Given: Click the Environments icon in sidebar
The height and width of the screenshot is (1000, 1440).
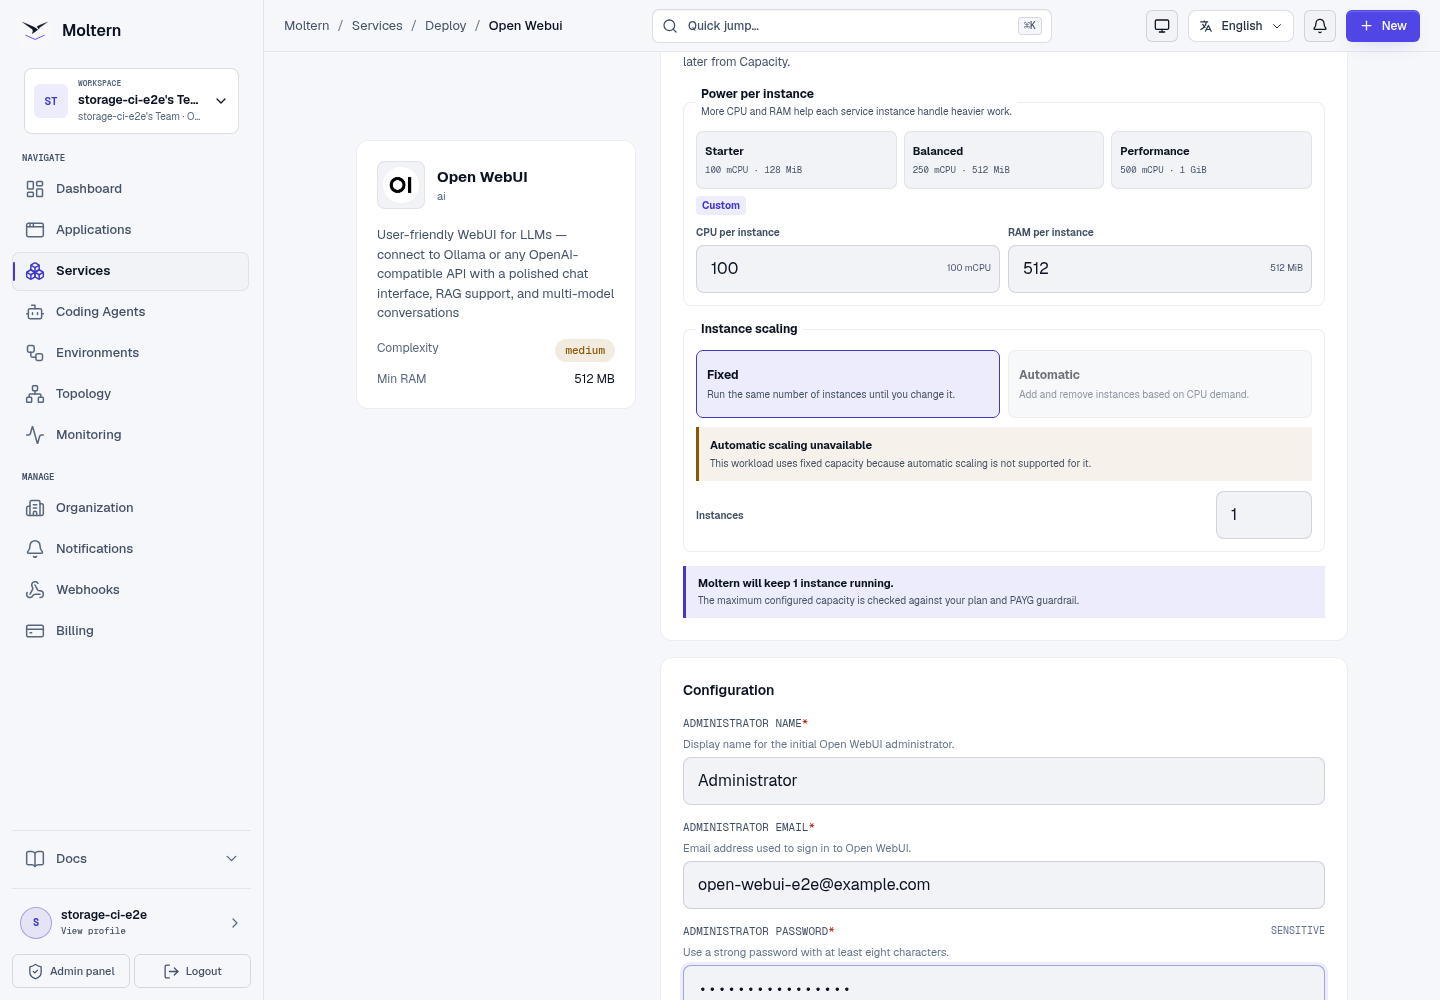Looking at the screenshot, I should 35,353.
